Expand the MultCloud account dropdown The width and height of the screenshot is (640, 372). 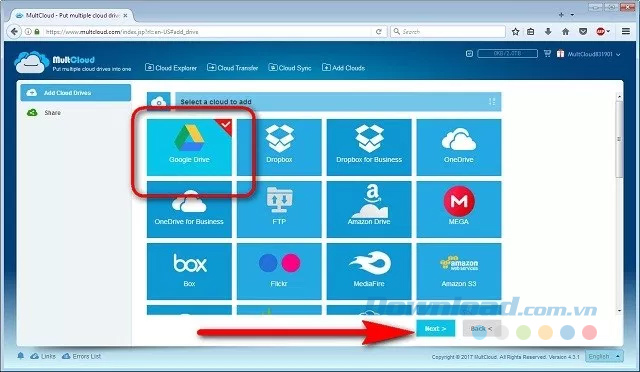(x=594, y=54)
